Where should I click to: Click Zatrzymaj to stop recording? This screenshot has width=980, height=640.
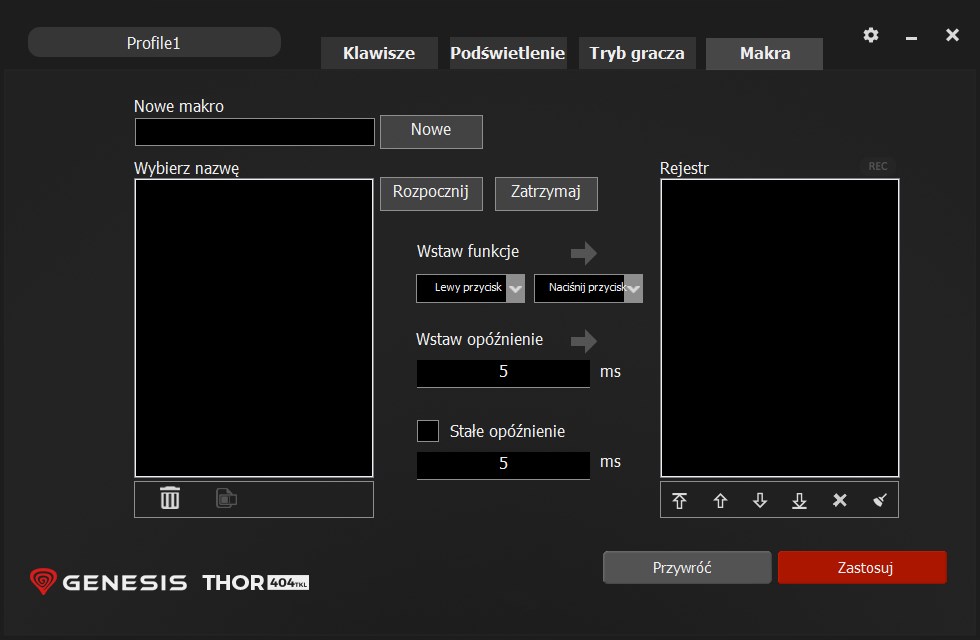coord(546,193)
